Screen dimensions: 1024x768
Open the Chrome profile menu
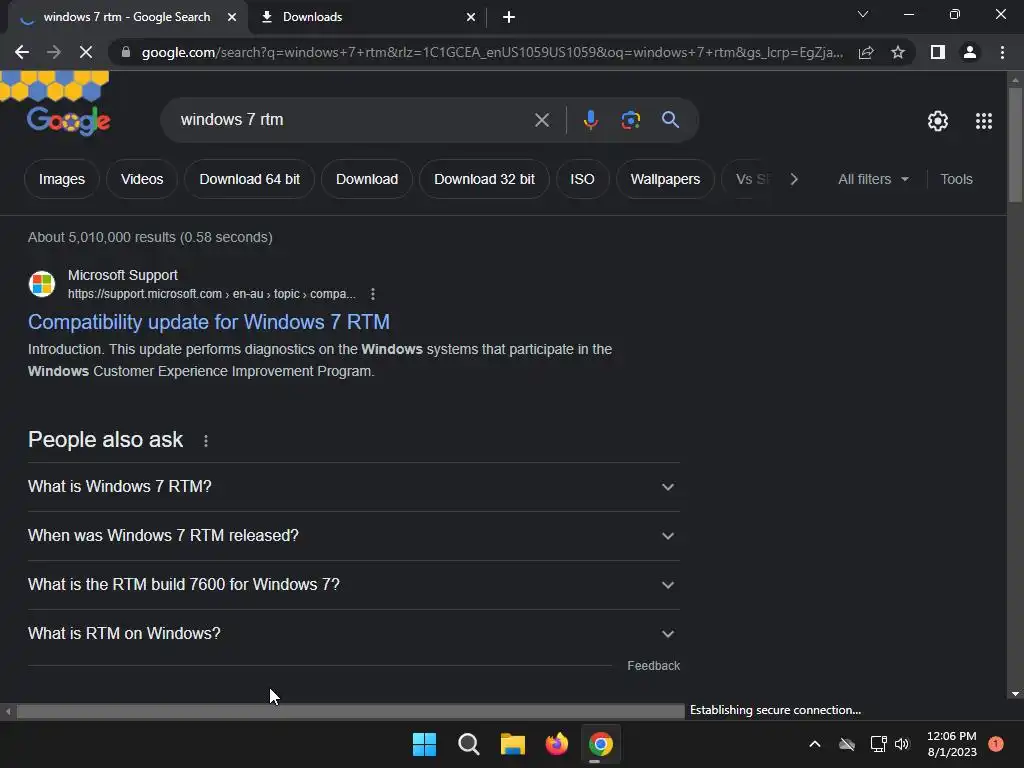pos(970,52)
